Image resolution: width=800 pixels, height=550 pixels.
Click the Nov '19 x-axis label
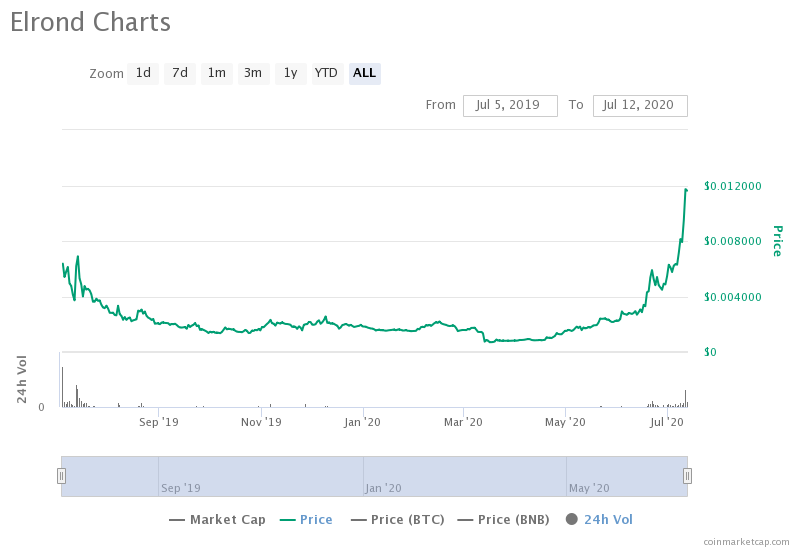261,422
